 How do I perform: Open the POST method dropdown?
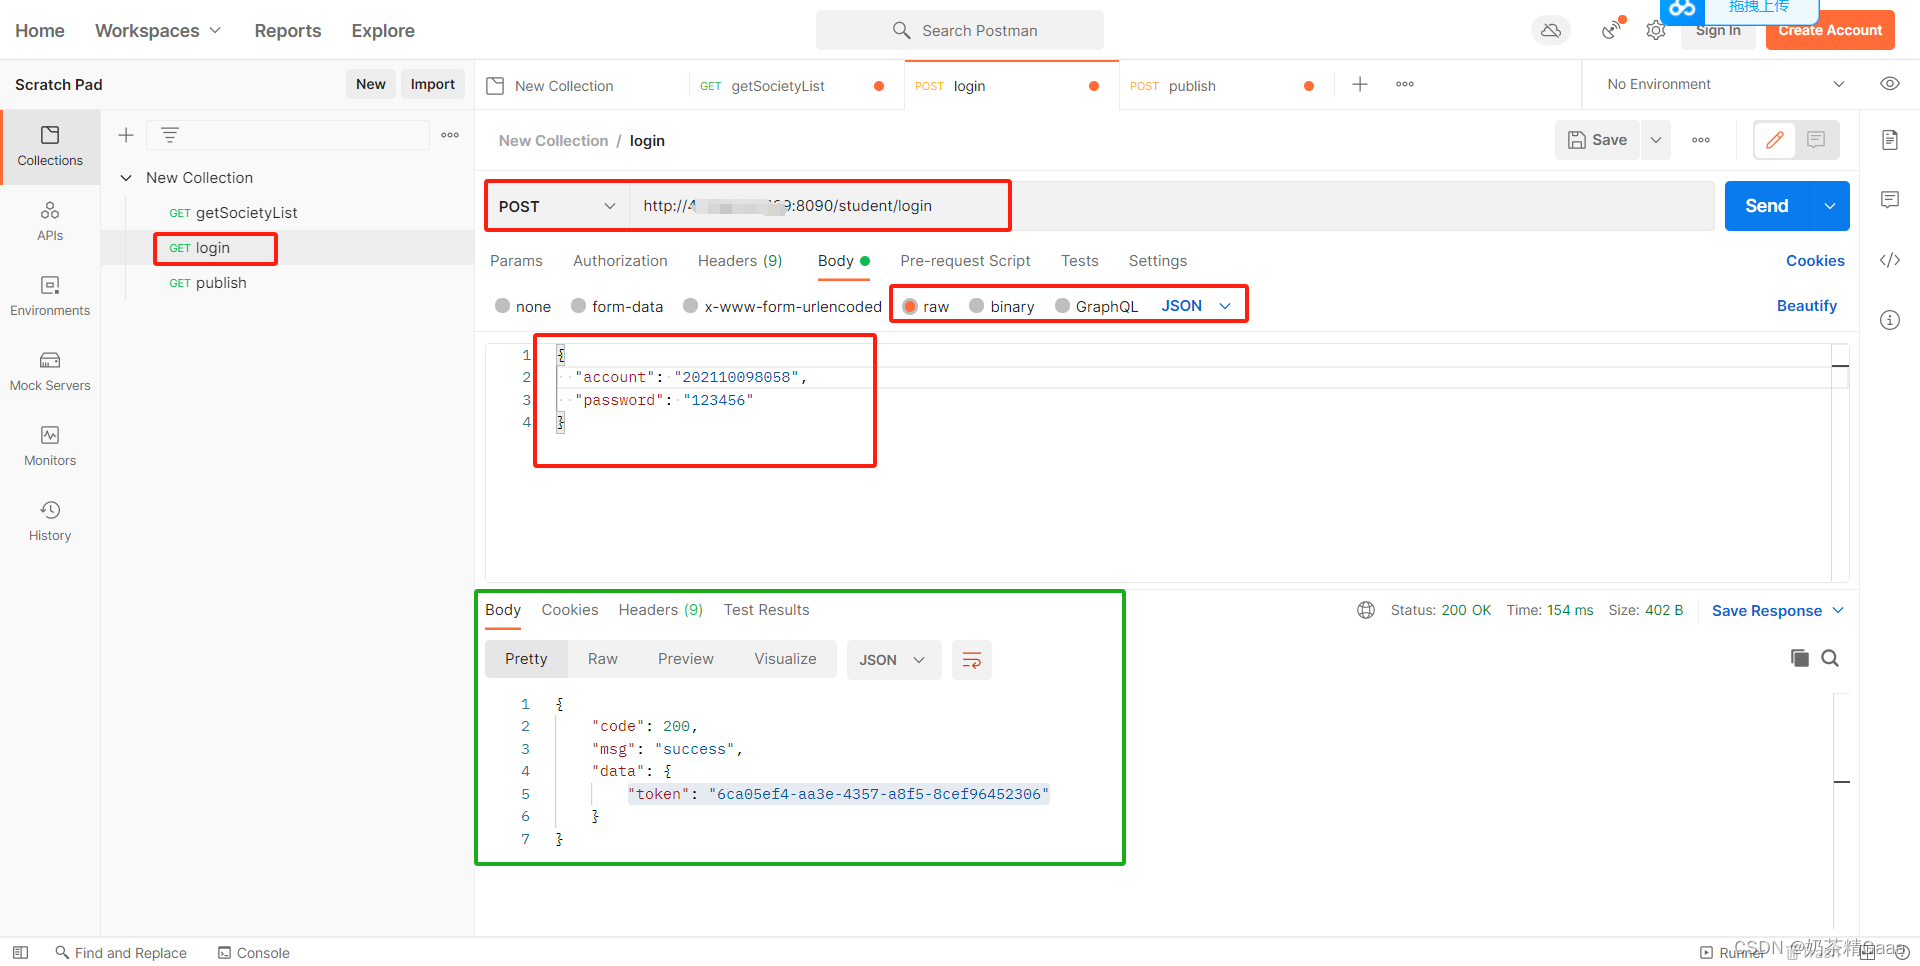tap(557, 206)
